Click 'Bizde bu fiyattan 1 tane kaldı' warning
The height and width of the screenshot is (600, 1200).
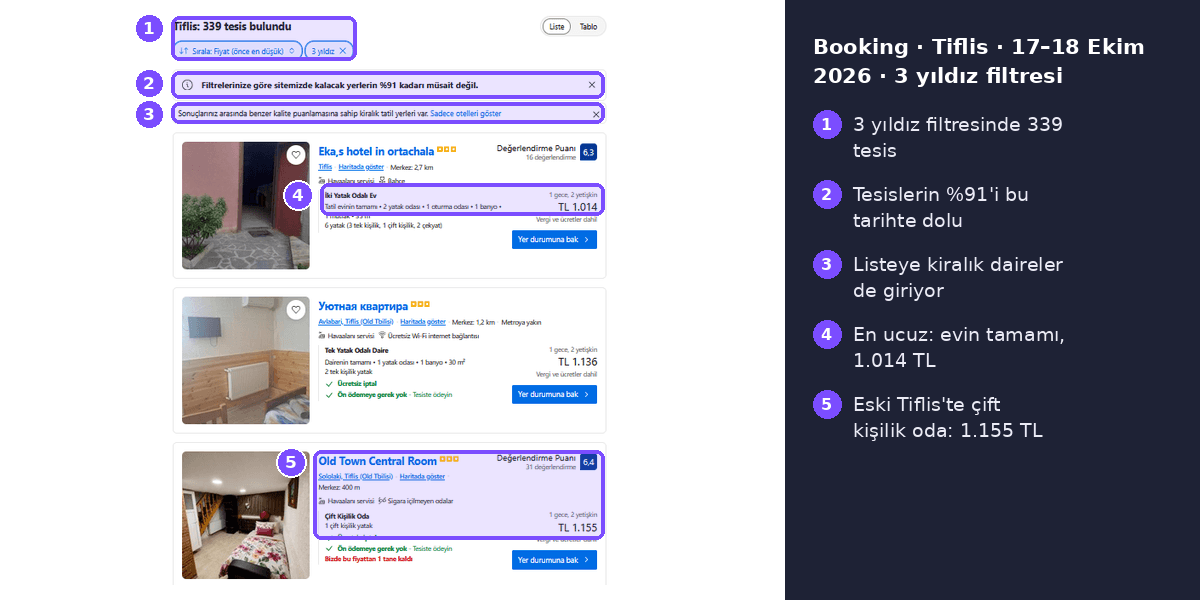369,559
